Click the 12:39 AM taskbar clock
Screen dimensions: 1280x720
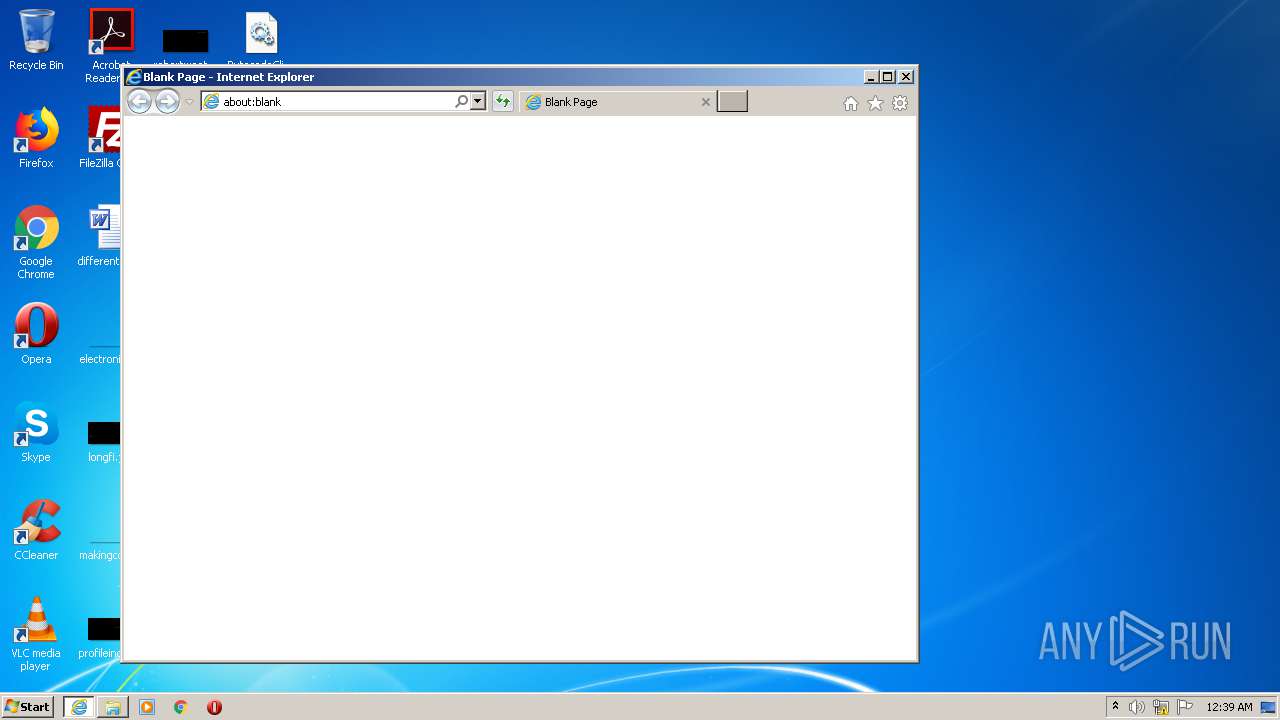coord(1229,707)
